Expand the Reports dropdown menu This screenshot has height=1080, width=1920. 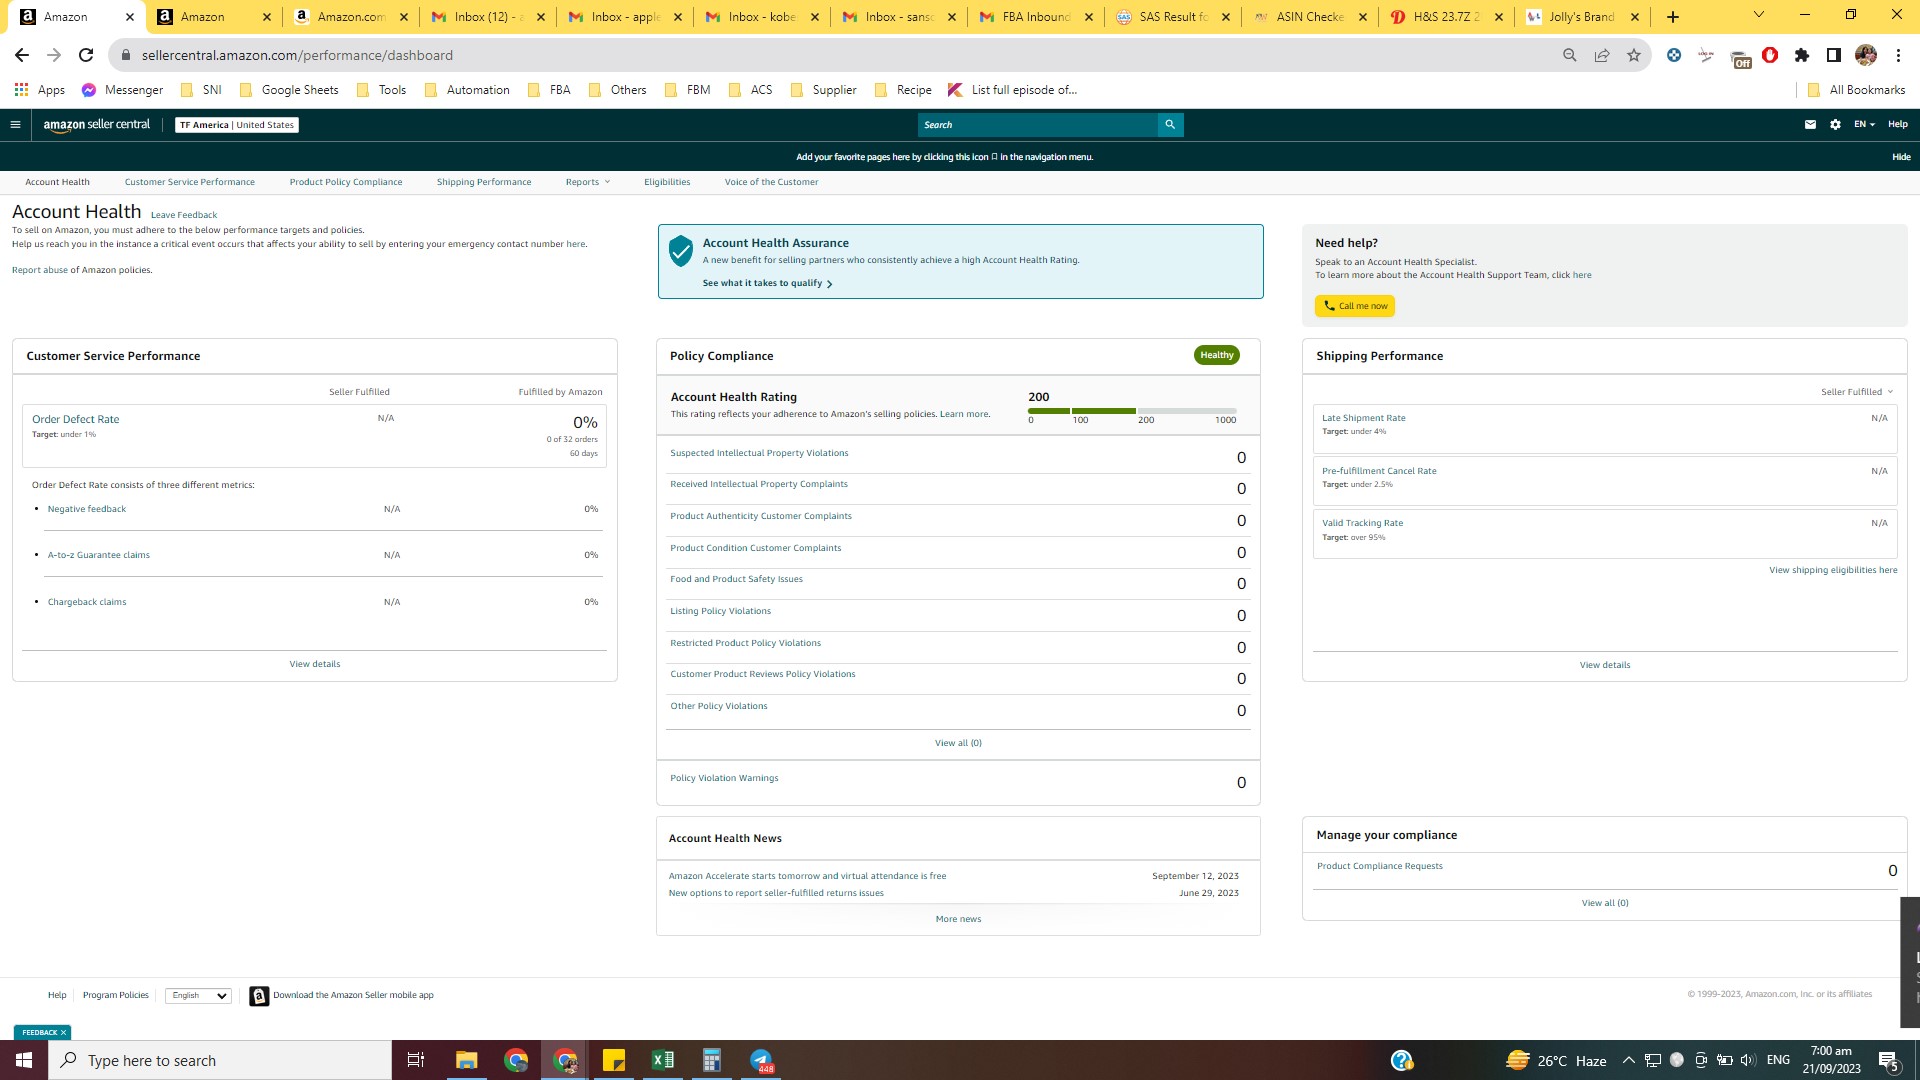[587, 182]
